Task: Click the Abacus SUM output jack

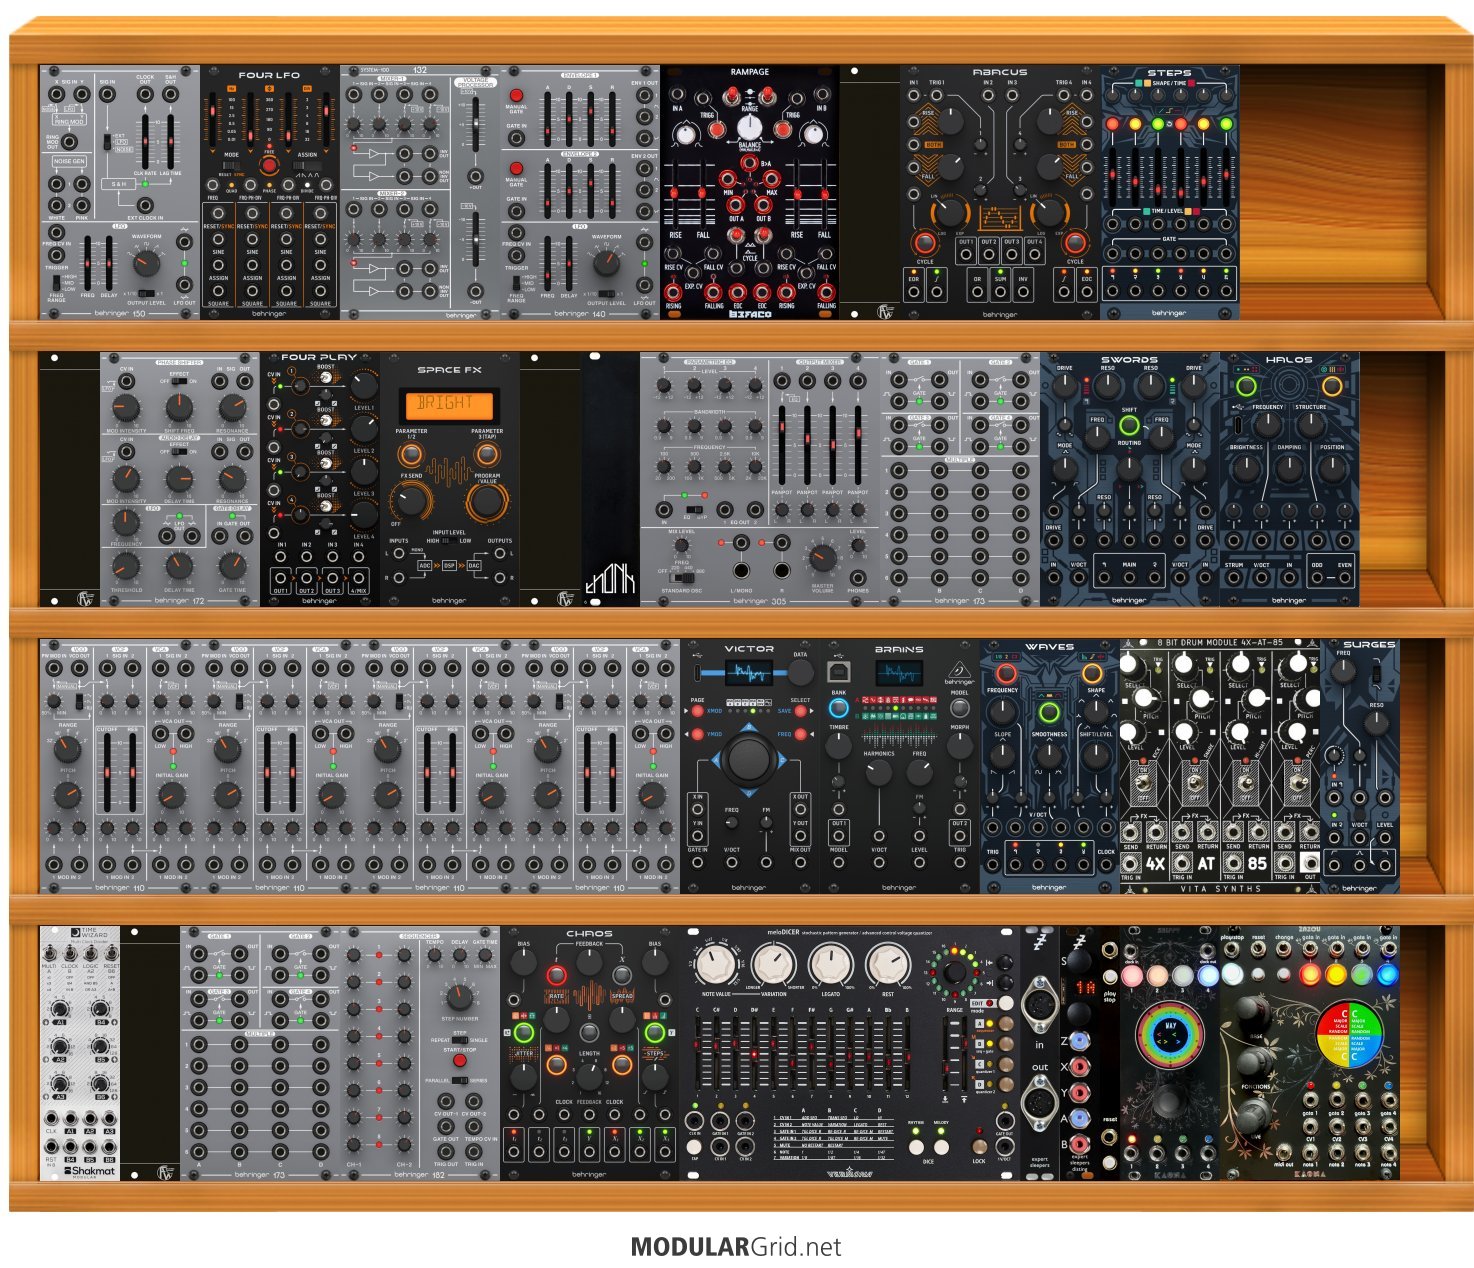Action: pos(1000,291)
